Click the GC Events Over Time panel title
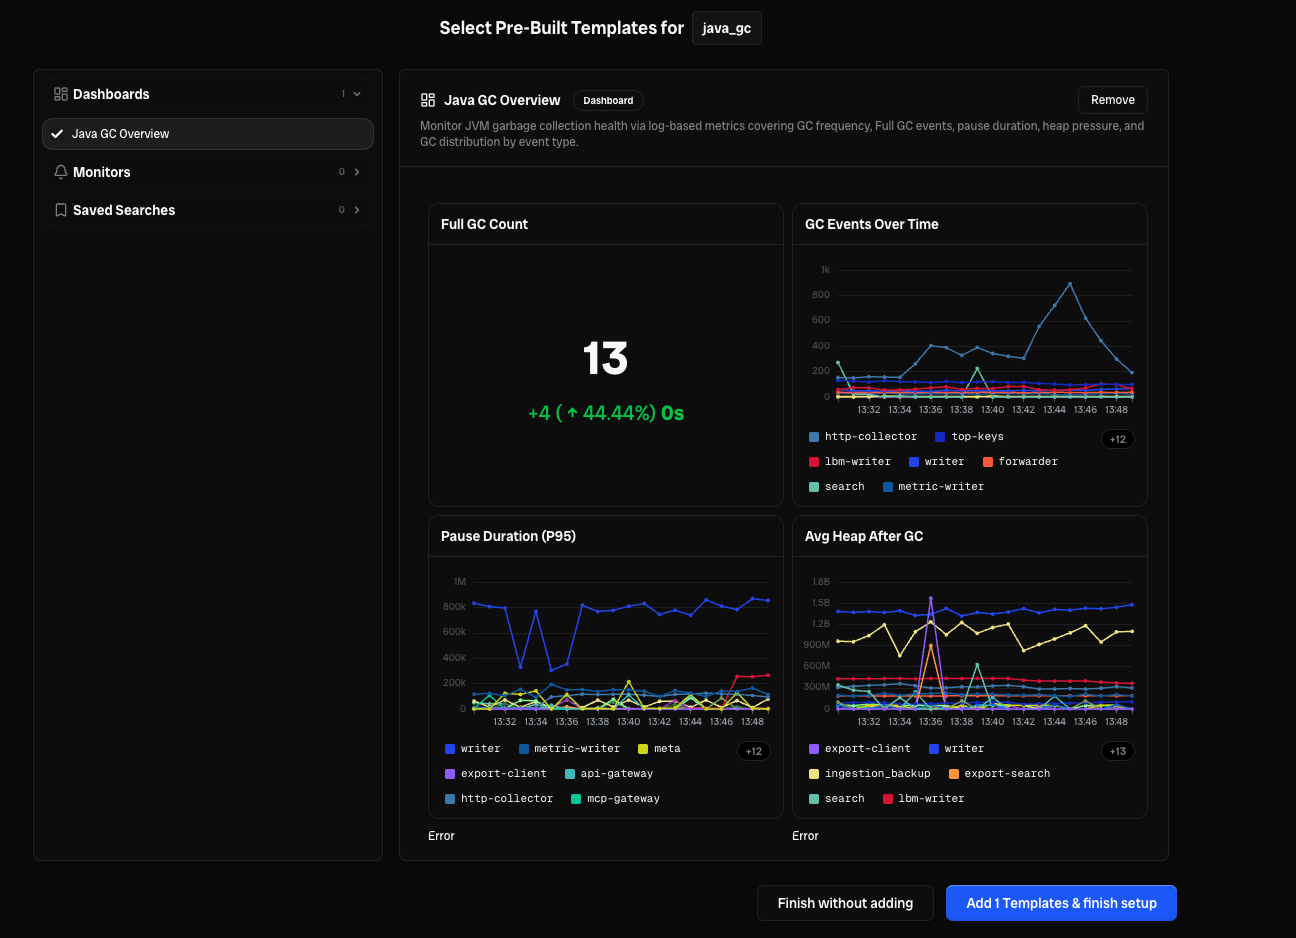 pyautogui.click(x=872, y=224)
